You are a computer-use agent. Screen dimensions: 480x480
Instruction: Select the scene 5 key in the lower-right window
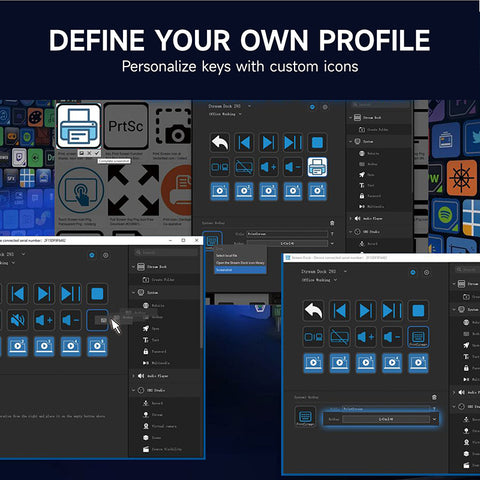(x=418, y=363)
